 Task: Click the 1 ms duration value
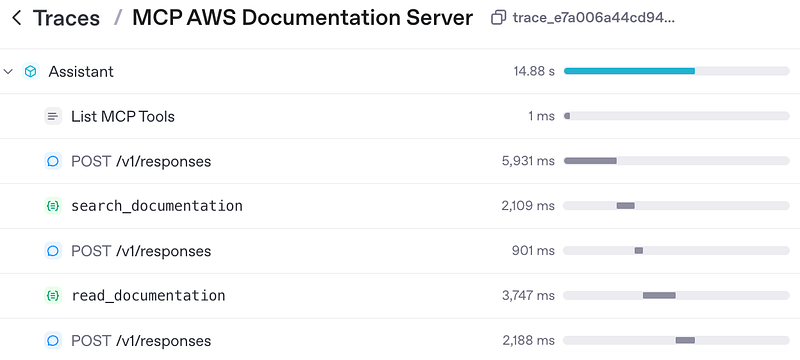tap(541, 116)
